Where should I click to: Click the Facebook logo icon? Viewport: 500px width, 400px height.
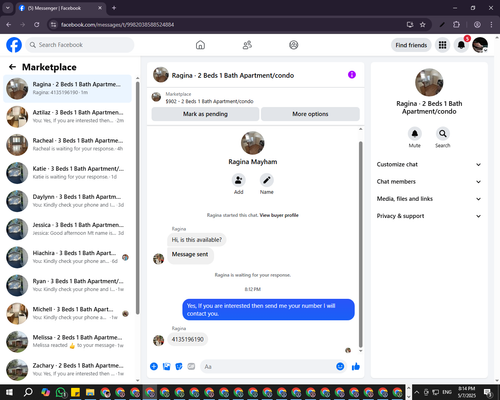[14, 45]
